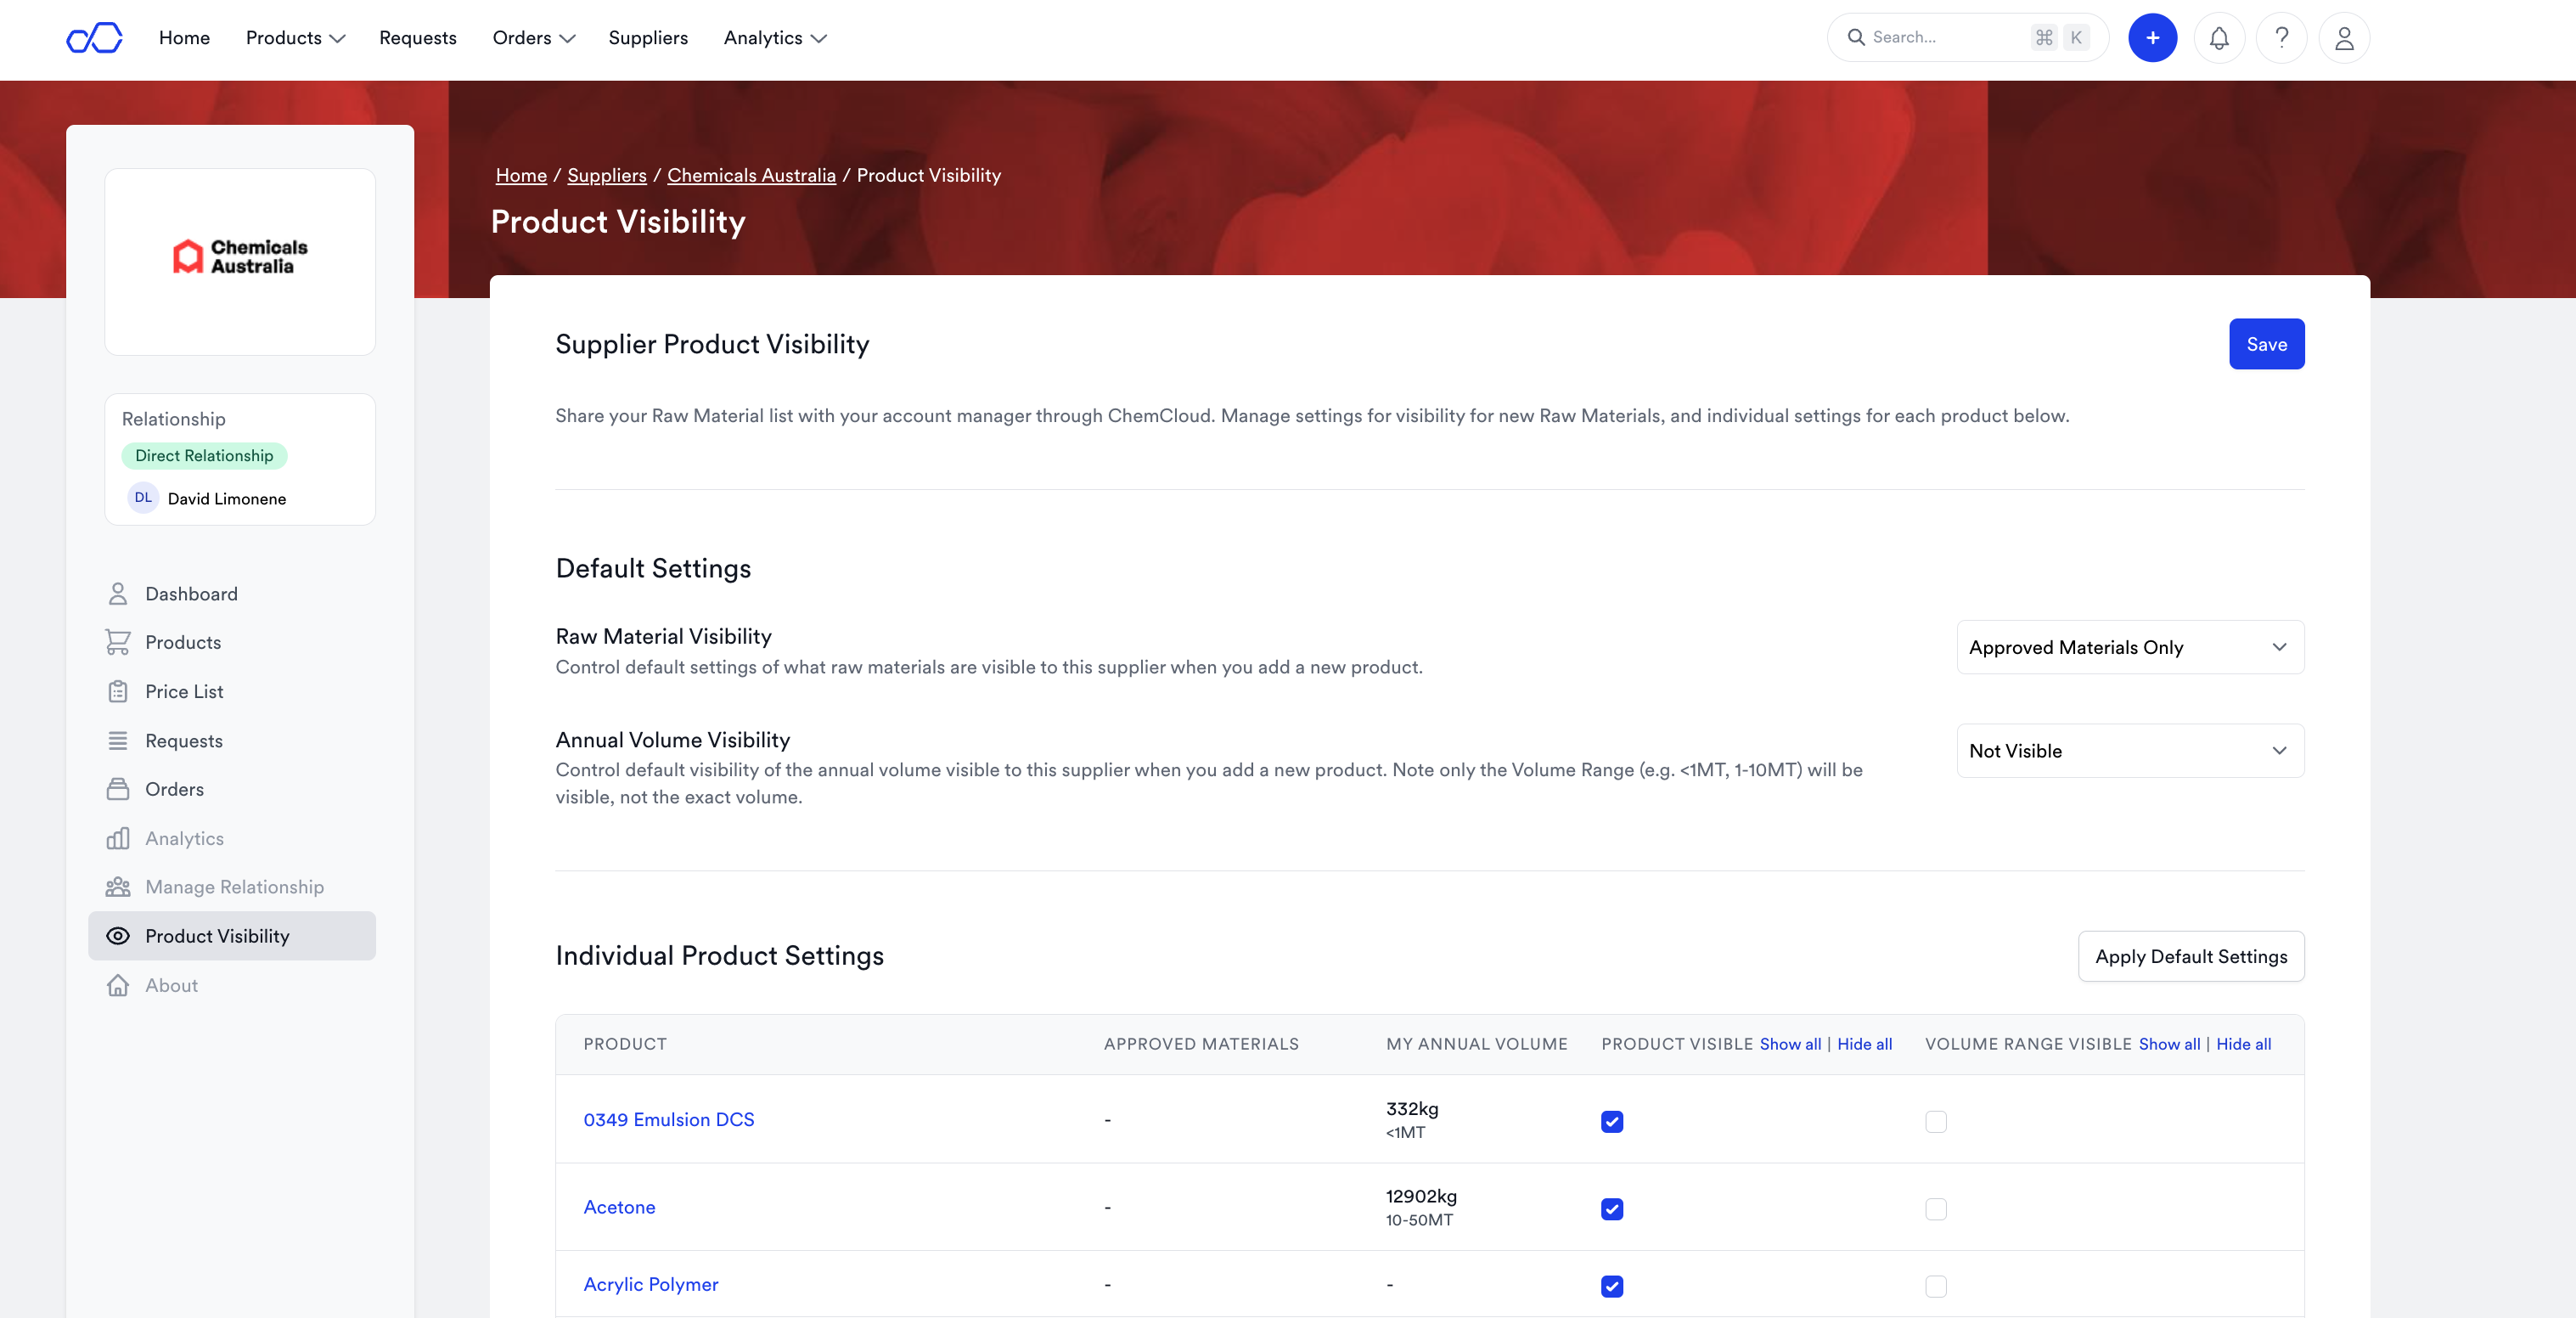Enable volume range visible for 0349 Emulsion DCS
The image size is (2576, 1318).
coord(1936,1122)
